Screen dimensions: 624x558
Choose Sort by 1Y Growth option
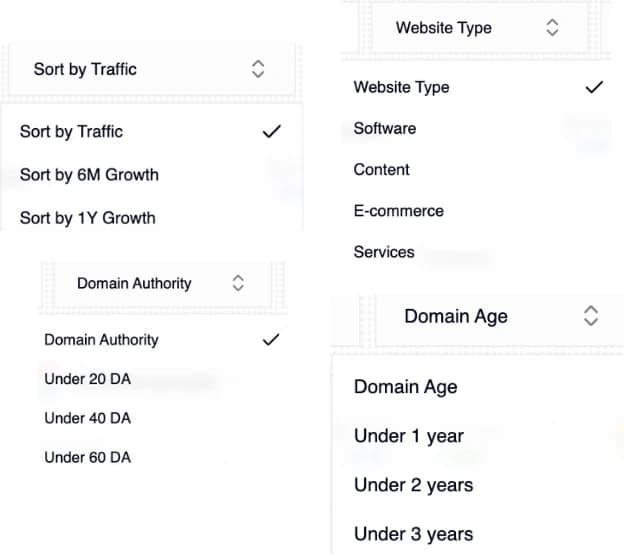(x=88, y=218)
